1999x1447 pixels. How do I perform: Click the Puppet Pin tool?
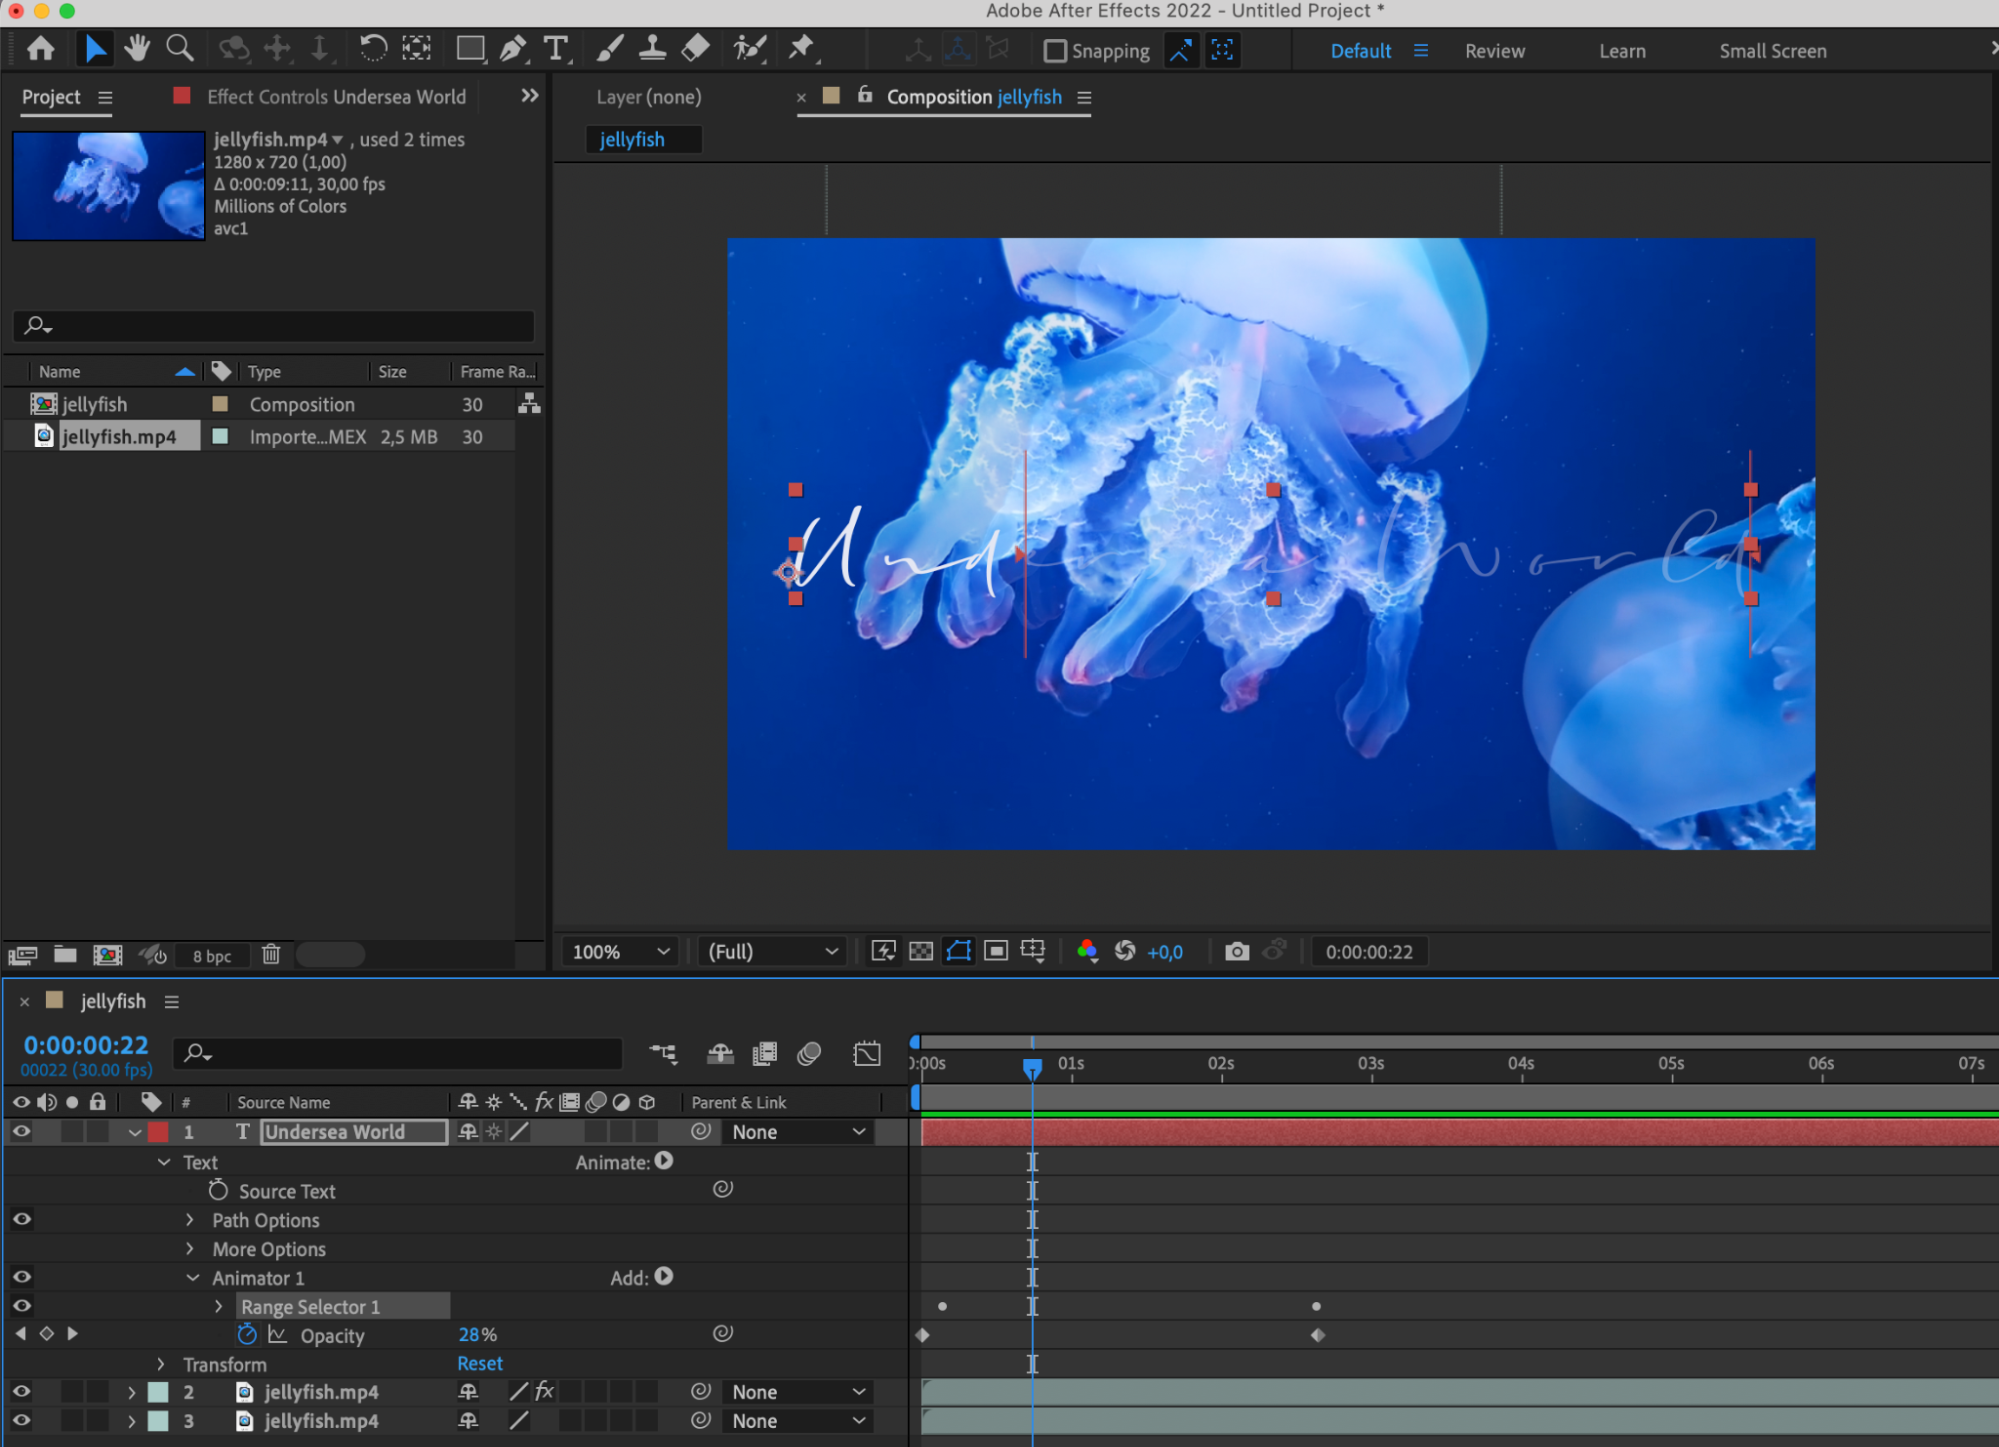[x=801, y=49]
